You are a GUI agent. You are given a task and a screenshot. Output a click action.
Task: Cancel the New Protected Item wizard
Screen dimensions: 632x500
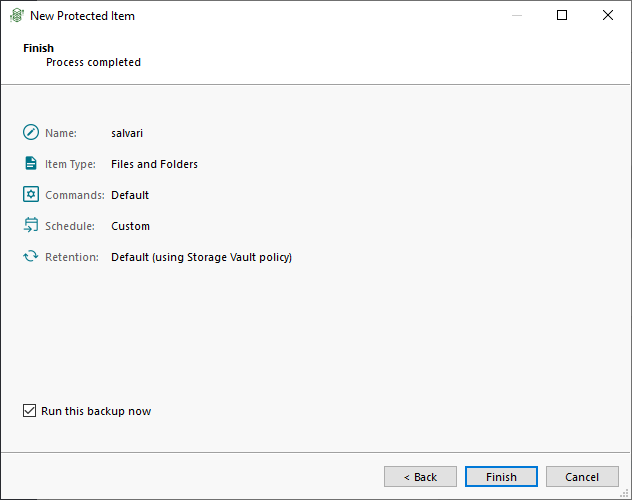[582, 477]
